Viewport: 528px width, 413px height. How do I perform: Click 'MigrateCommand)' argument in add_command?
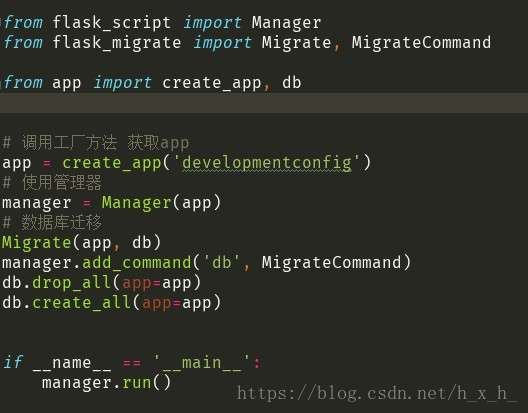[x=336, y=262]
